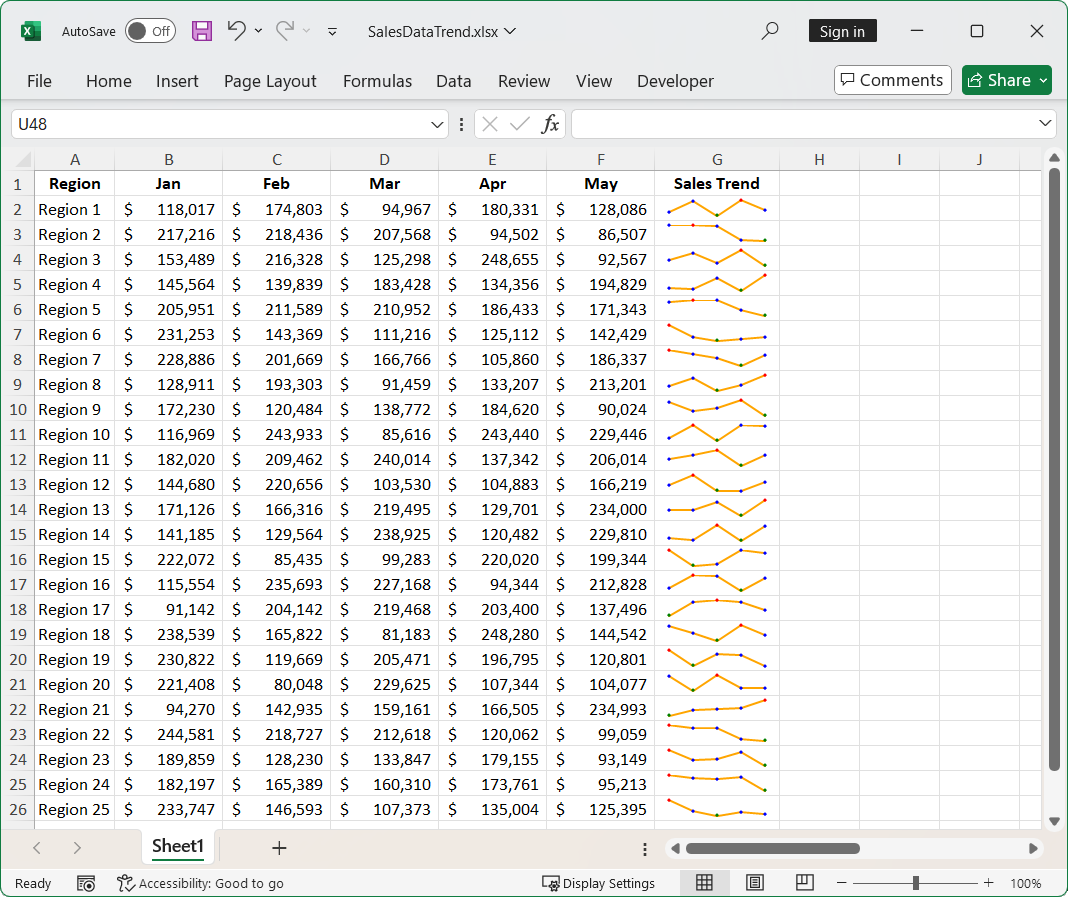1068x897 pixels.
Task: Click the macro recording status icon
Action: (x=86, y=883)
